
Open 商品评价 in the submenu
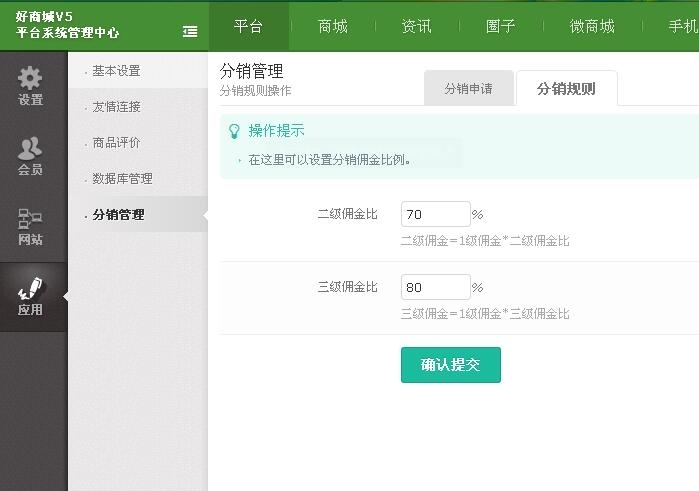(x=116, y=143)
